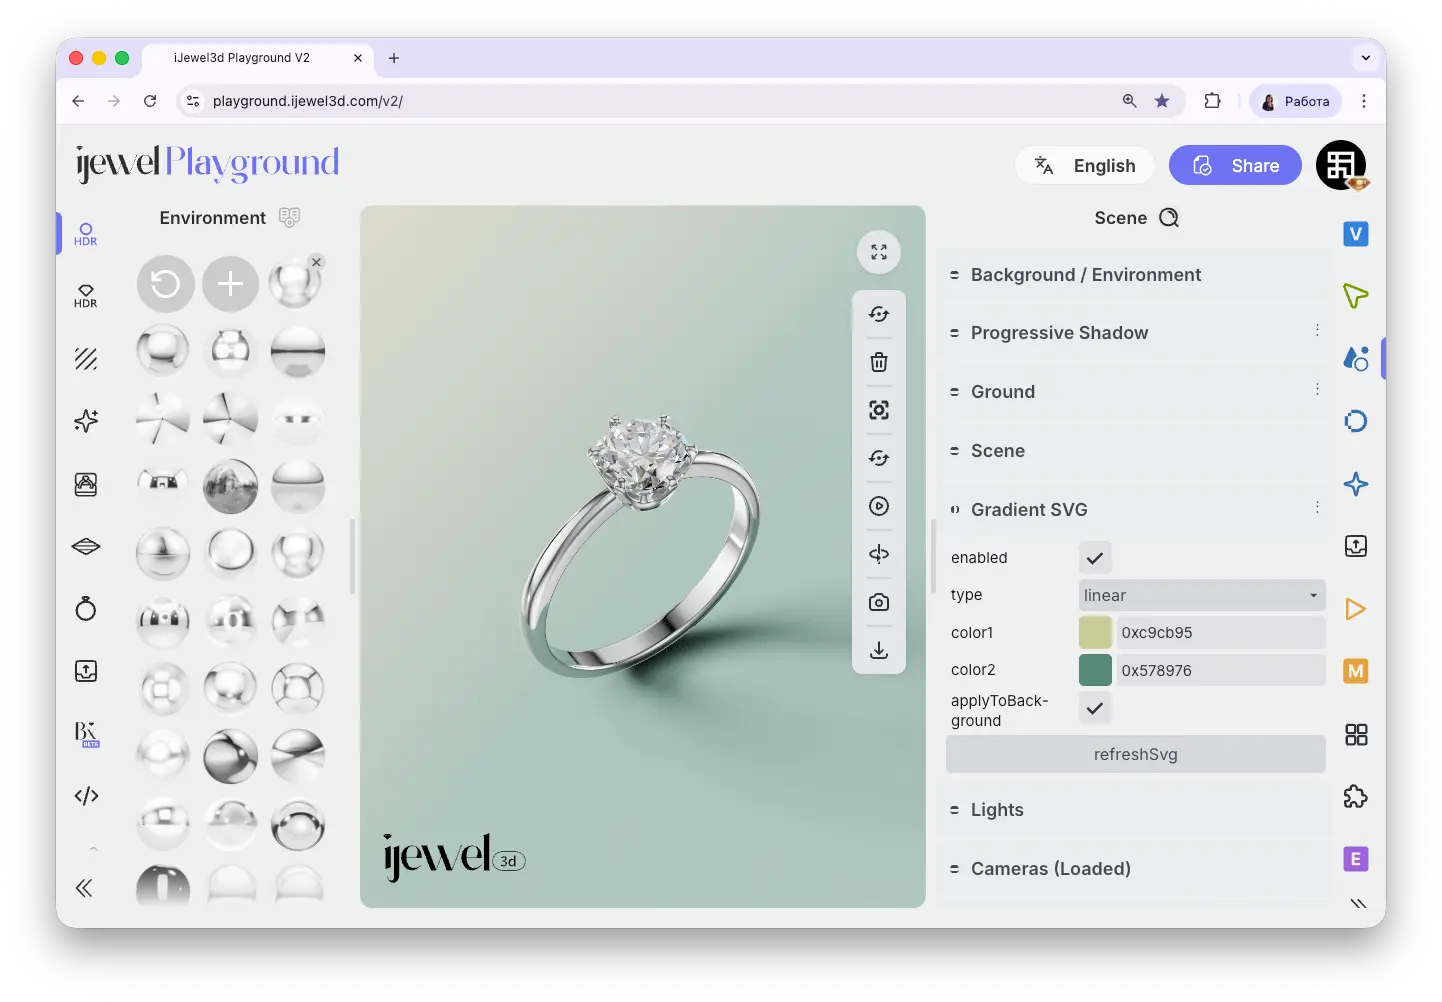Open Gradient SVG three-dot options
The width and height of the screenshot is (1442, 1002).
click(x=1317, y=508)
